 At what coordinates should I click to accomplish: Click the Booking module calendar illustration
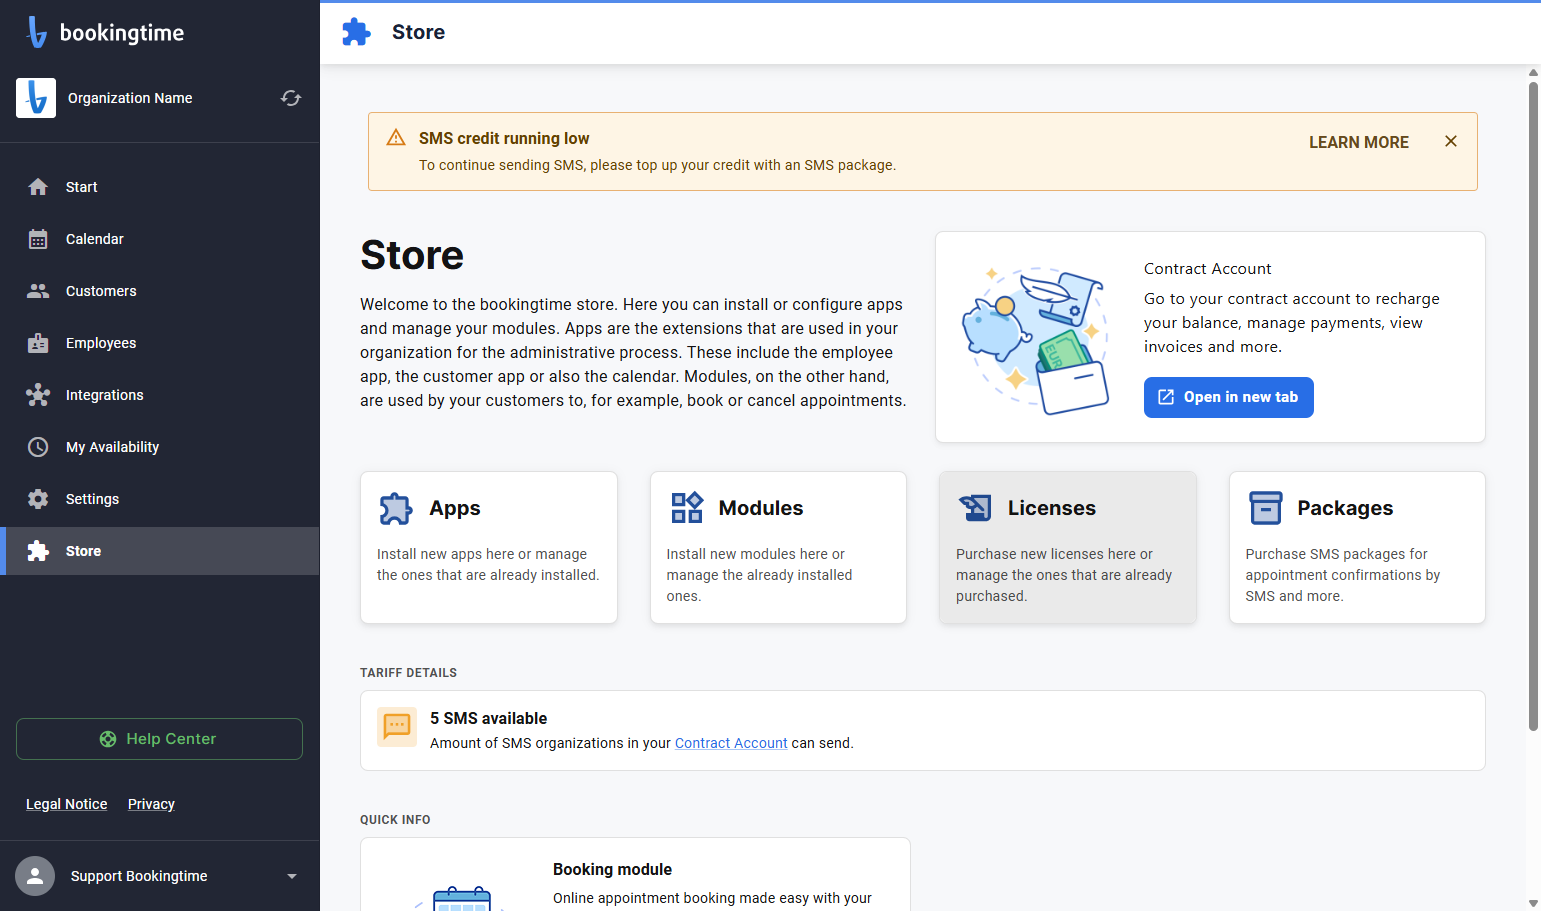pos(460,897)
